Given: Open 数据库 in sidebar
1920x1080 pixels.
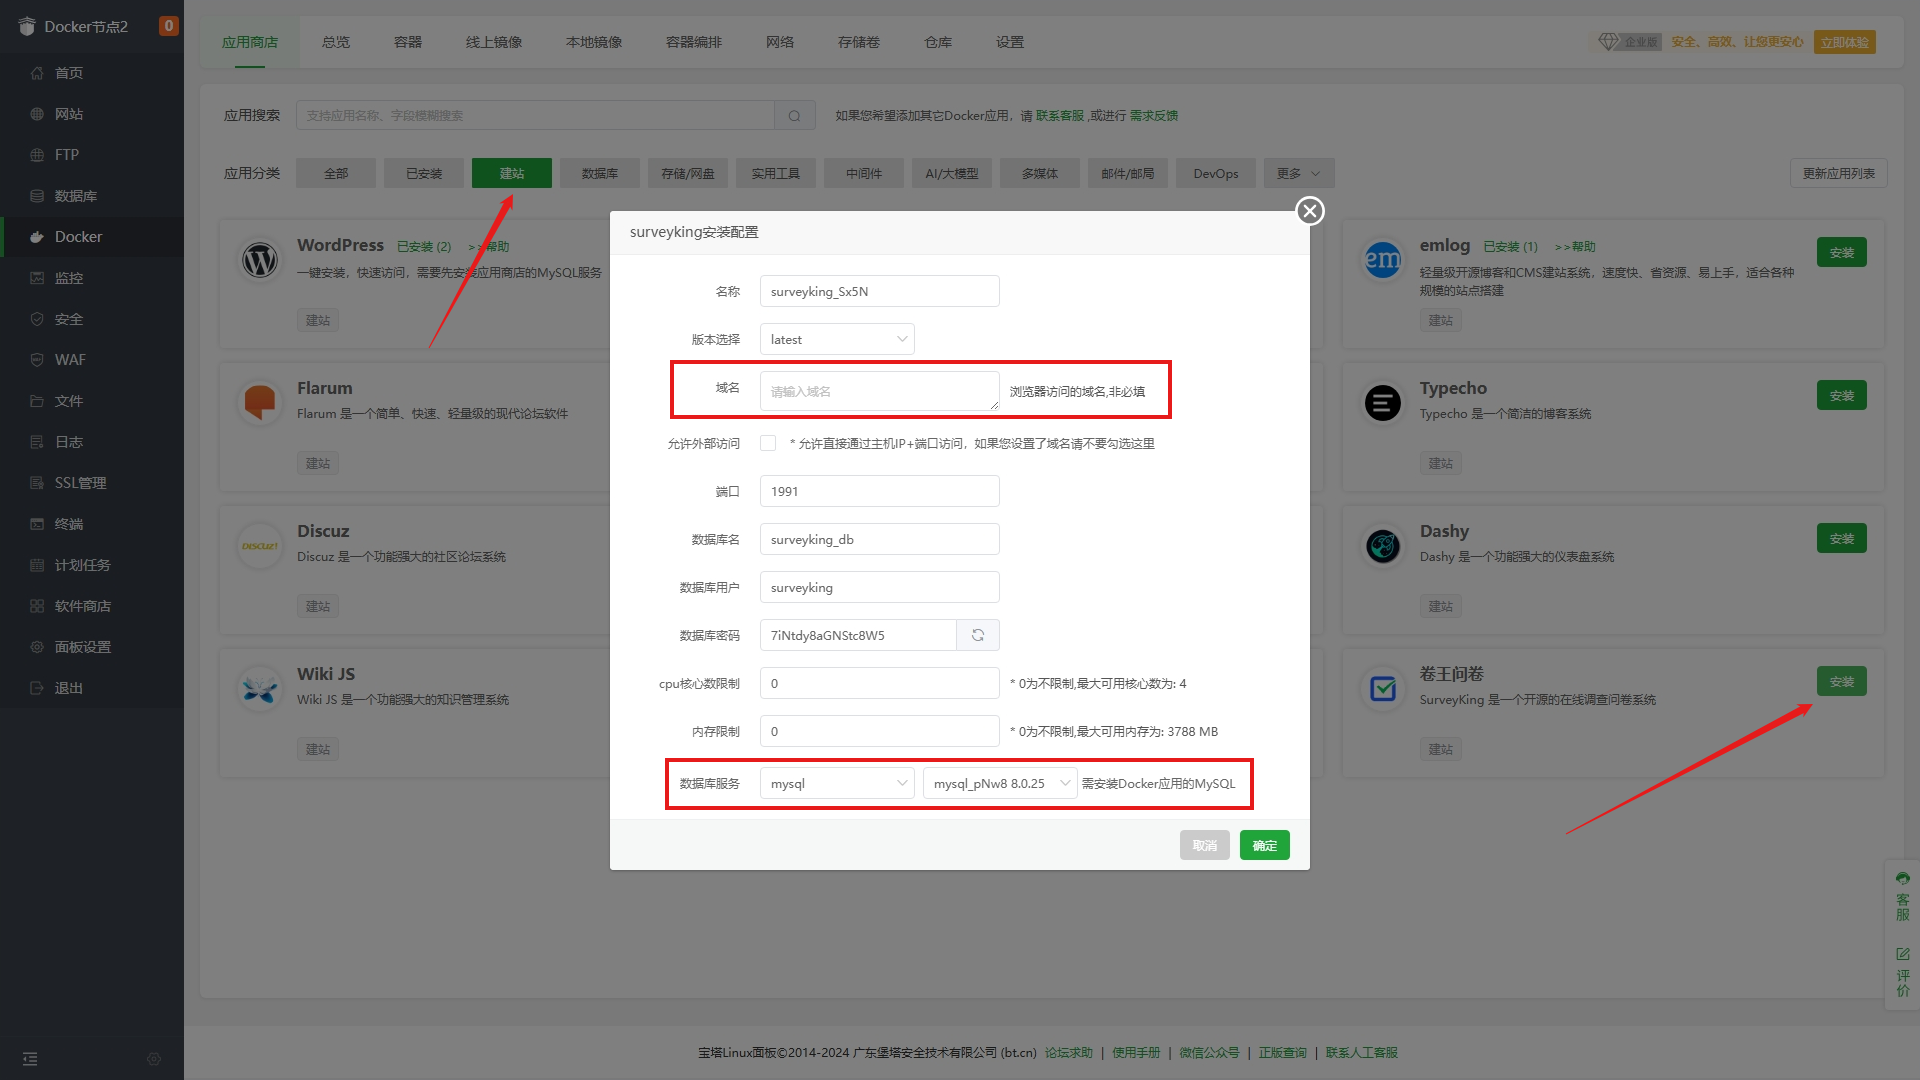Looking at the screenshot, I should click(x=92, y=196).
